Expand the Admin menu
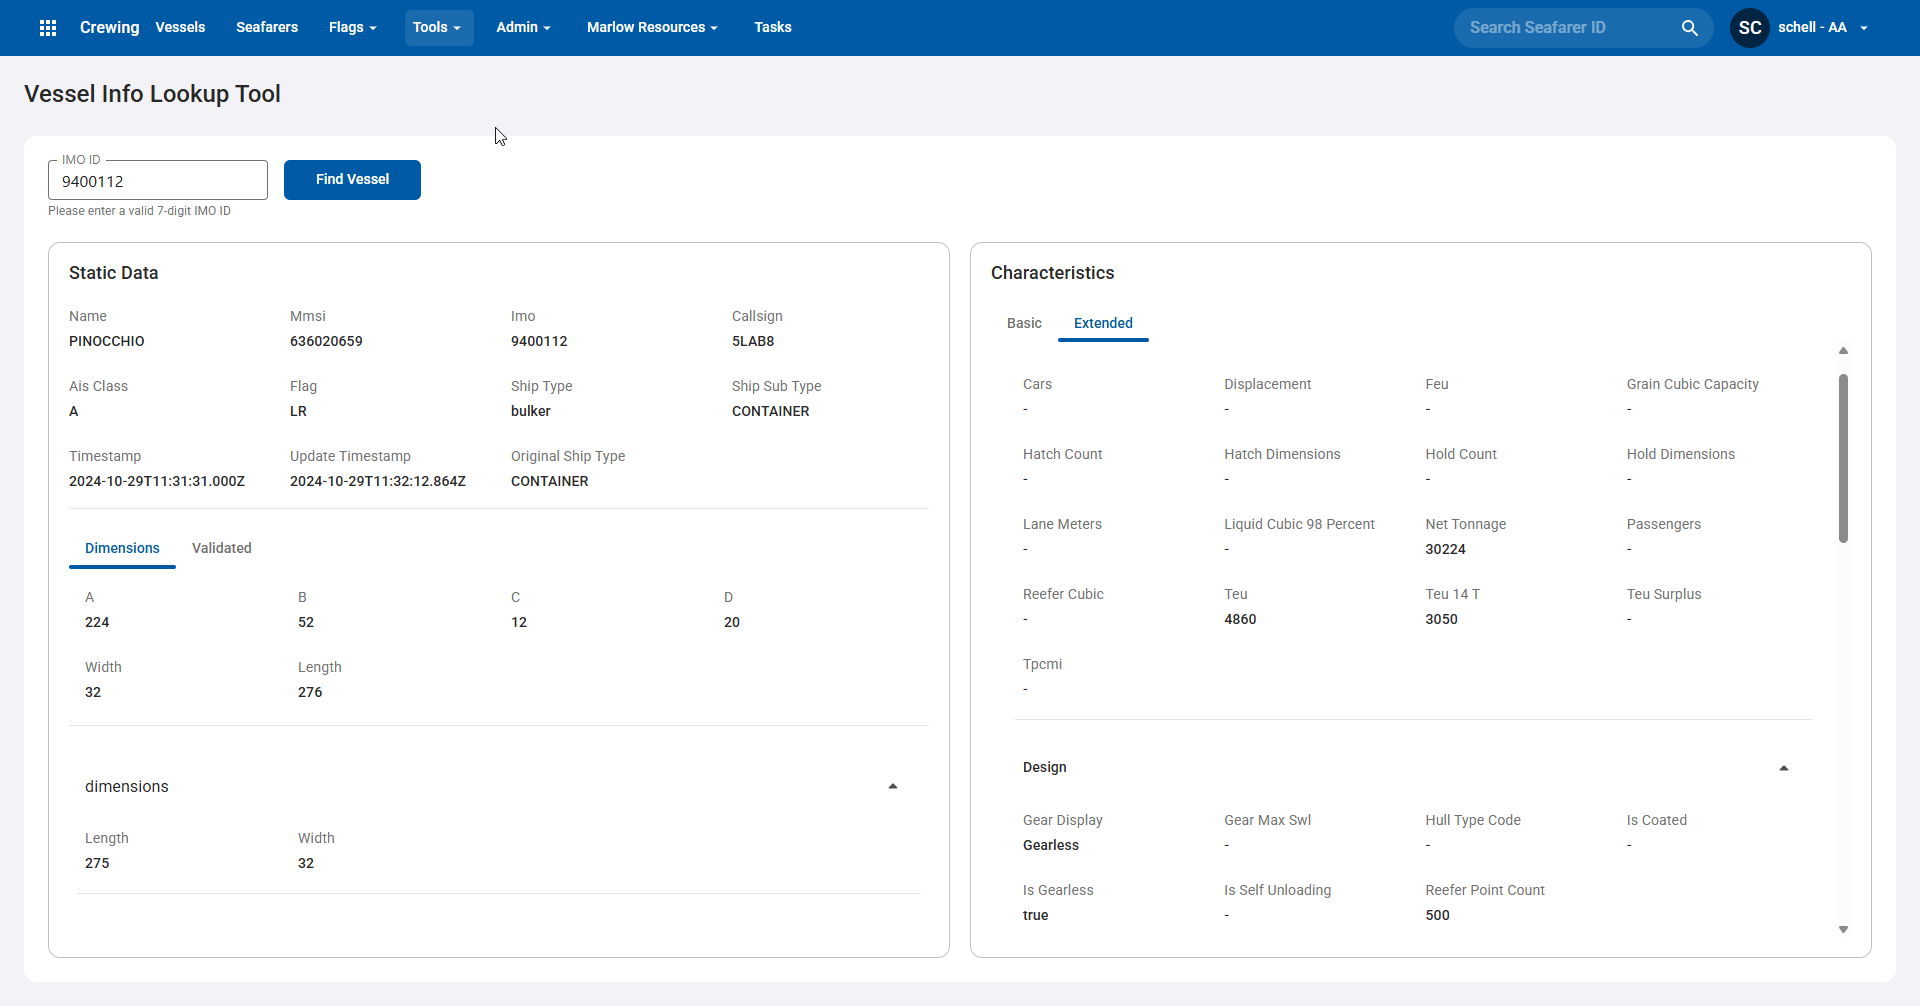The height and width of the screenshot is (1006, 1920). coord(523,28)
